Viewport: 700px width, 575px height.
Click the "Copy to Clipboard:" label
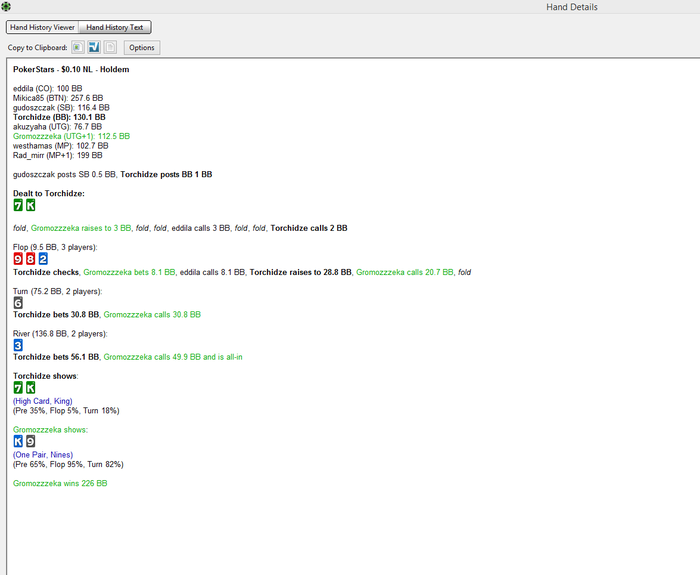(x=38, y=48)
